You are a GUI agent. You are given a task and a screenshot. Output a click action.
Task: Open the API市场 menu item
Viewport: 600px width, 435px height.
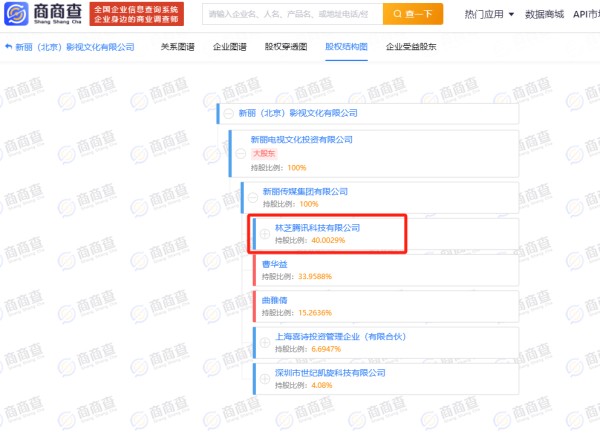click(x=586, y=15)
